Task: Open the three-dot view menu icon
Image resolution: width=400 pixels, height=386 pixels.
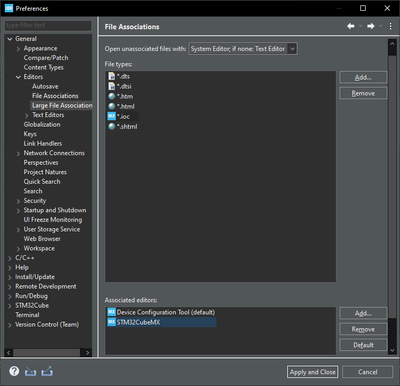Action: point(390,26)
